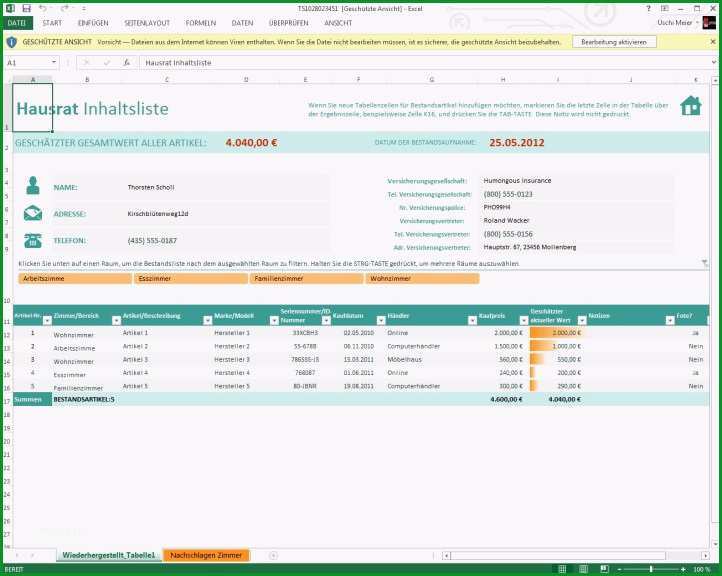Click the zoom slider handle in status bar
This screenshot has width=722, height=576.
(651, 570)
